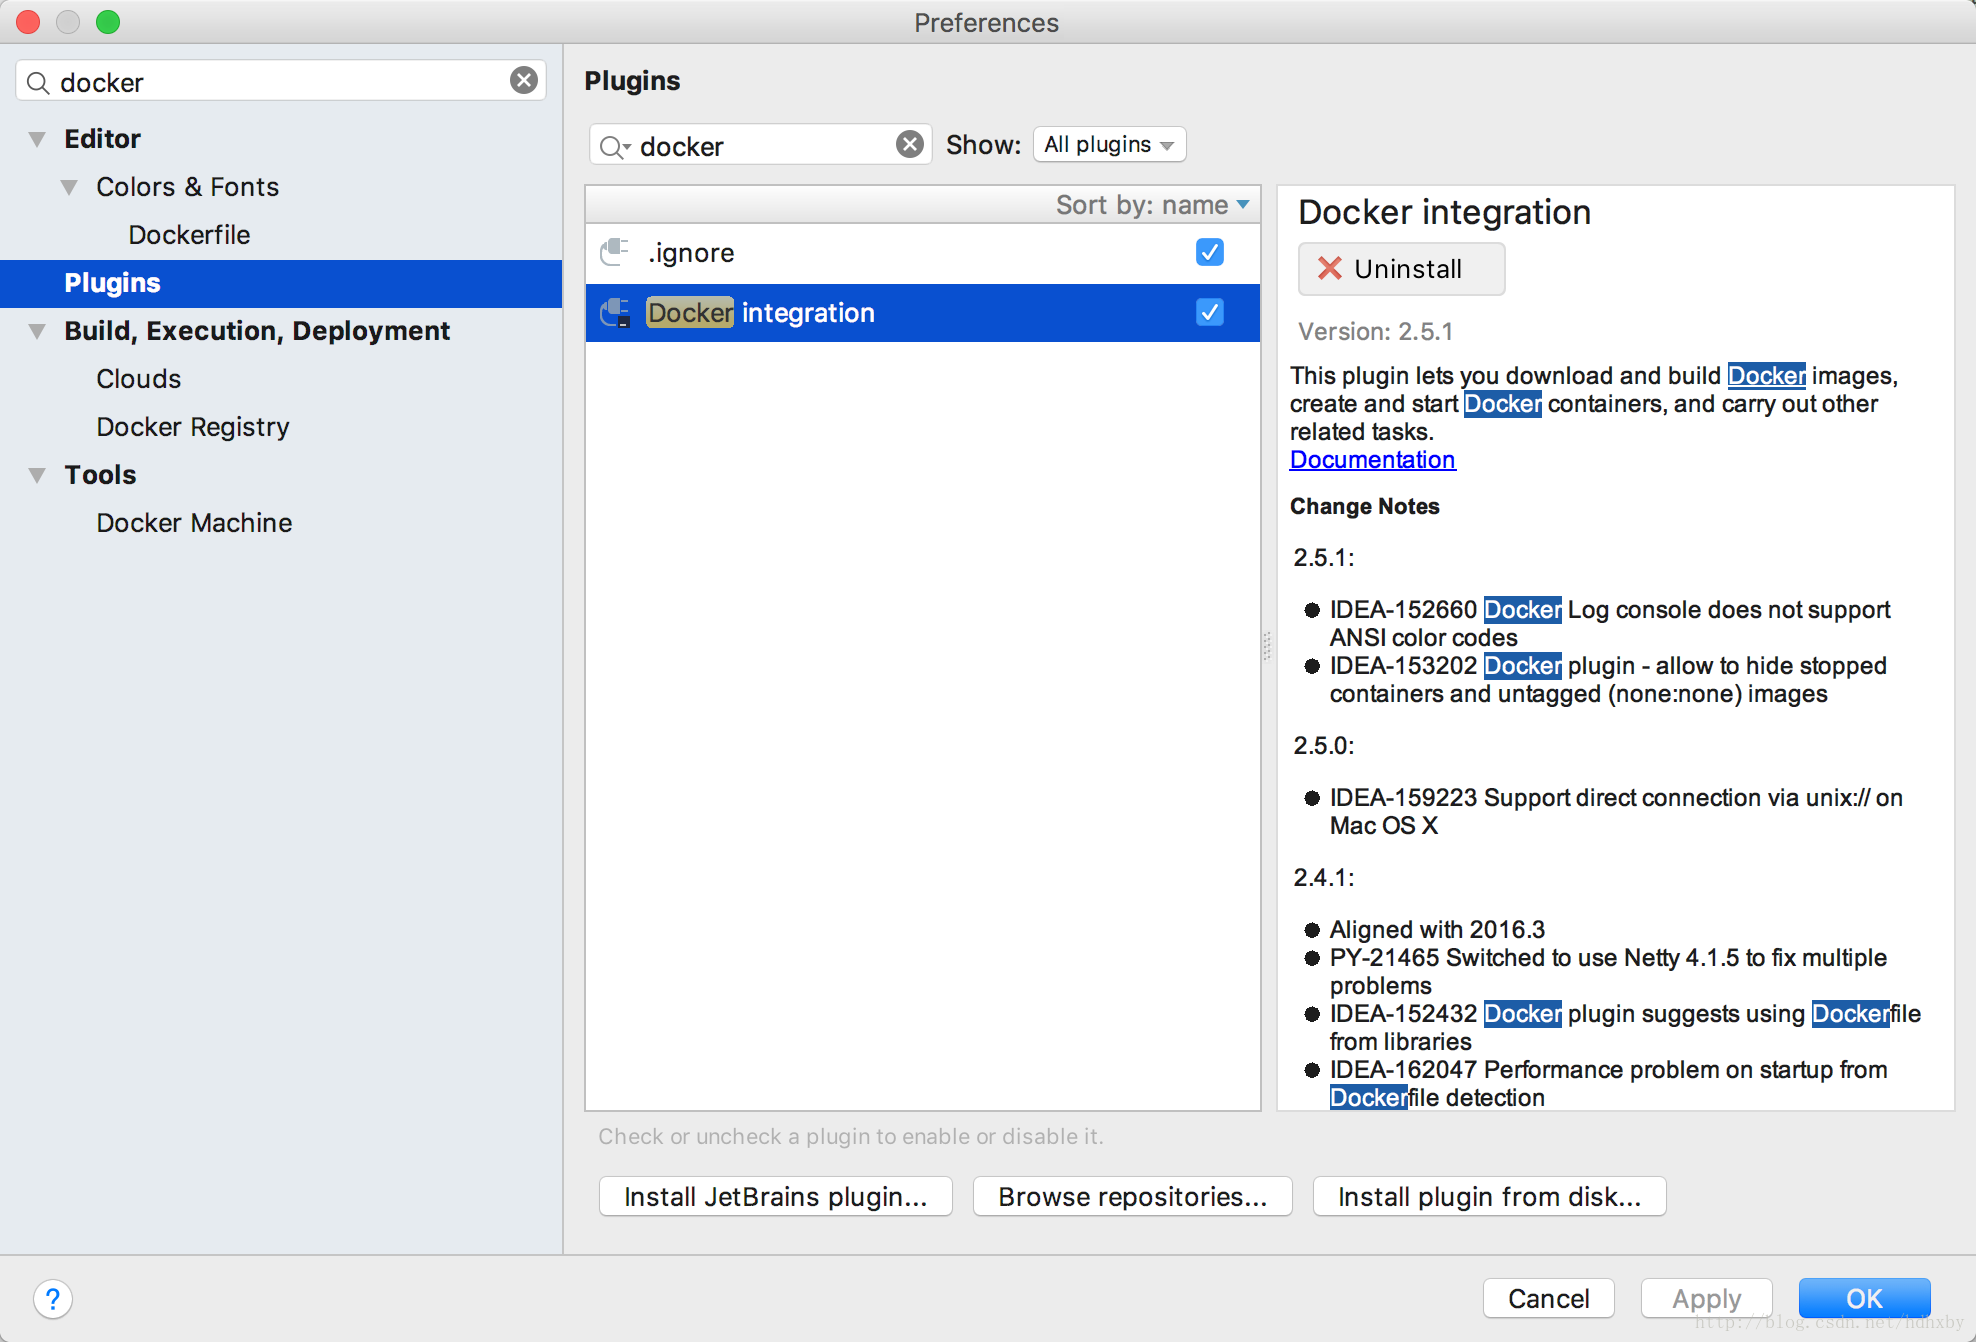Image resolution: width=1976 pixels, height=1342 pixels.
Task: Click Install JetBrains plugin... button
Action: 775,1197
